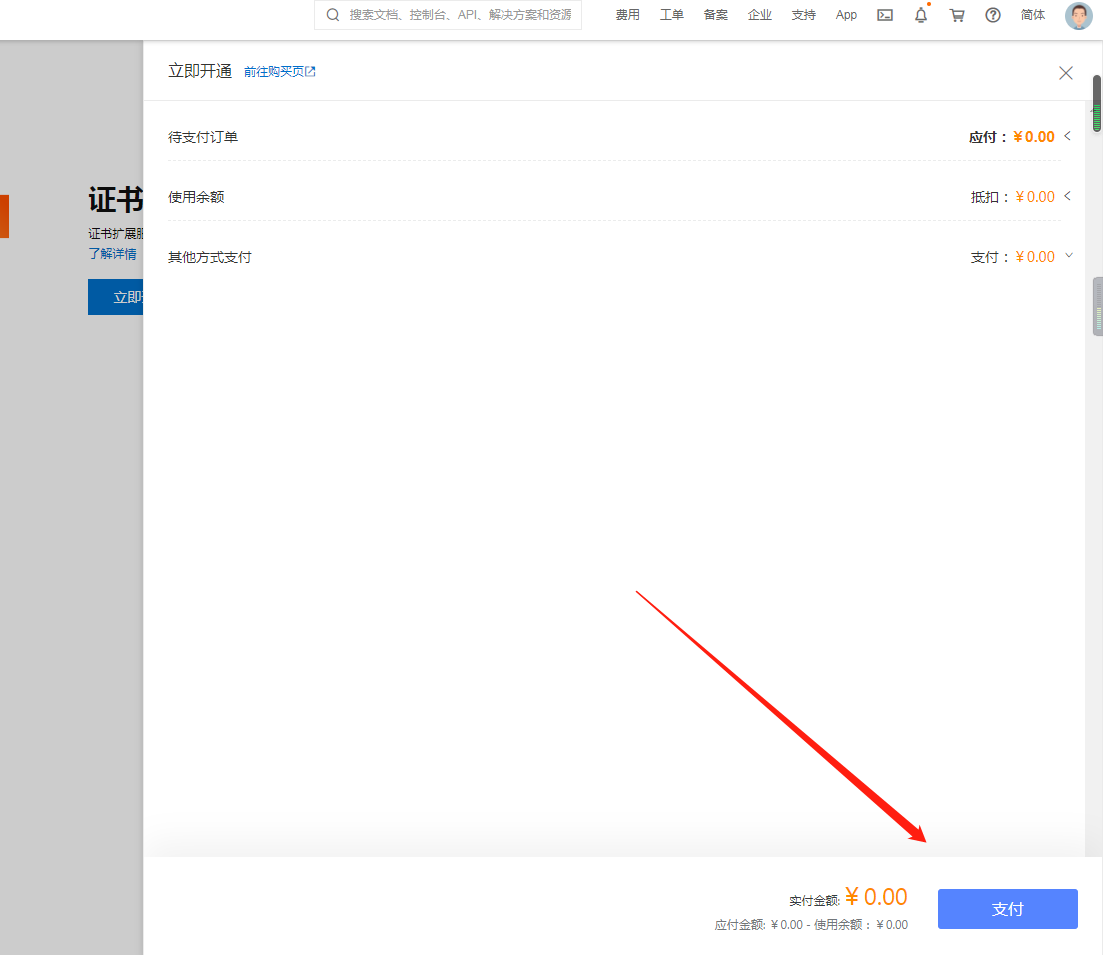The height and width of the screenshot is (955, 1103).
Task: Click the 了解详情 link
Action: (112, 254)
